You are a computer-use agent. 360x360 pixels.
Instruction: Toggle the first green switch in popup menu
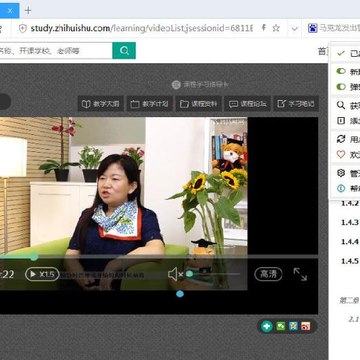(x=341, y=71)
